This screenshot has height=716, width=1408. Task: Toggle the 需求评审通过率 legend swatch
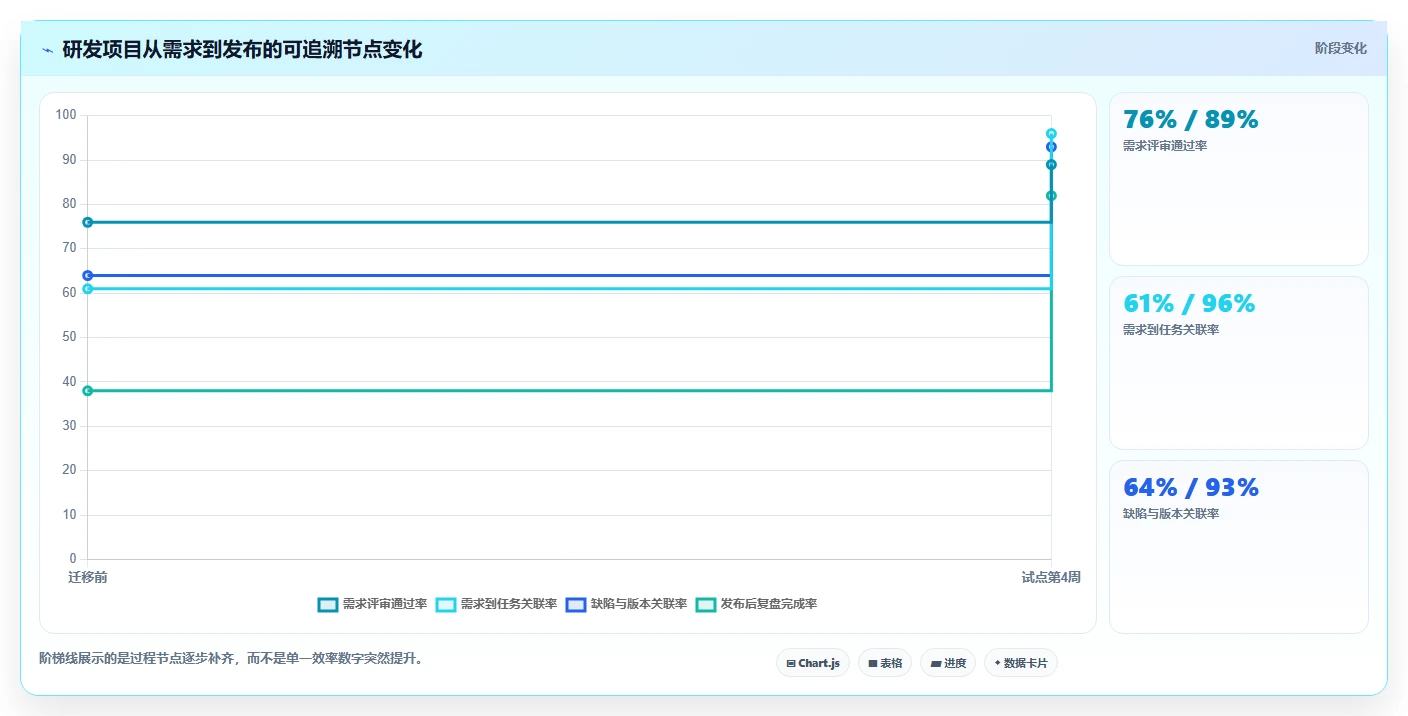pos(328,604)
